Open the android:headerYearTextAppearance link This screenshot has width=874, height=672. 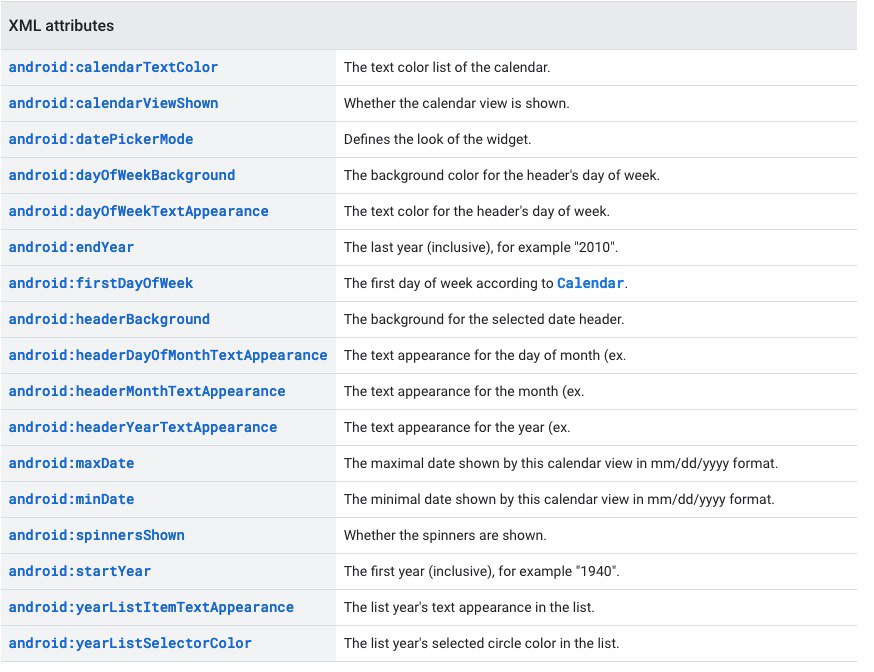(x=143, y=427)
